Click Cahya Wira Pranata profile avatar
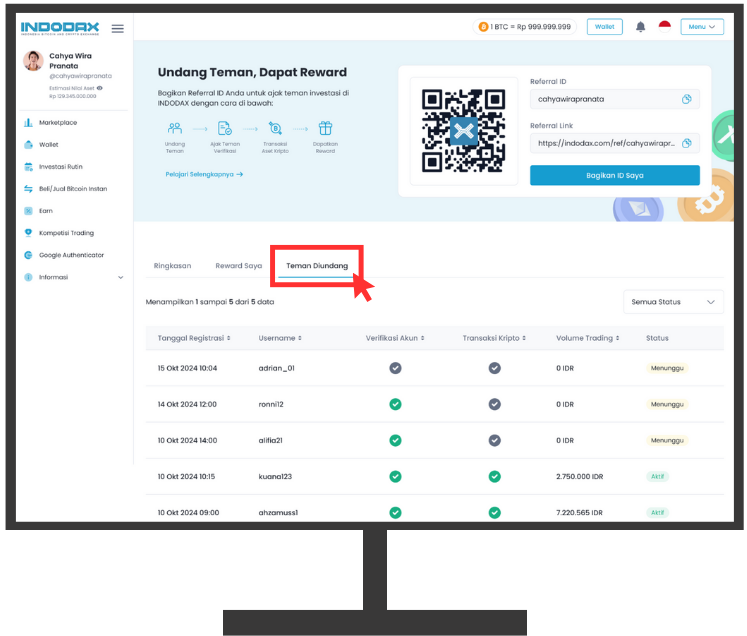Viewport: 747px width, 636px height. [x=33, y=61]
